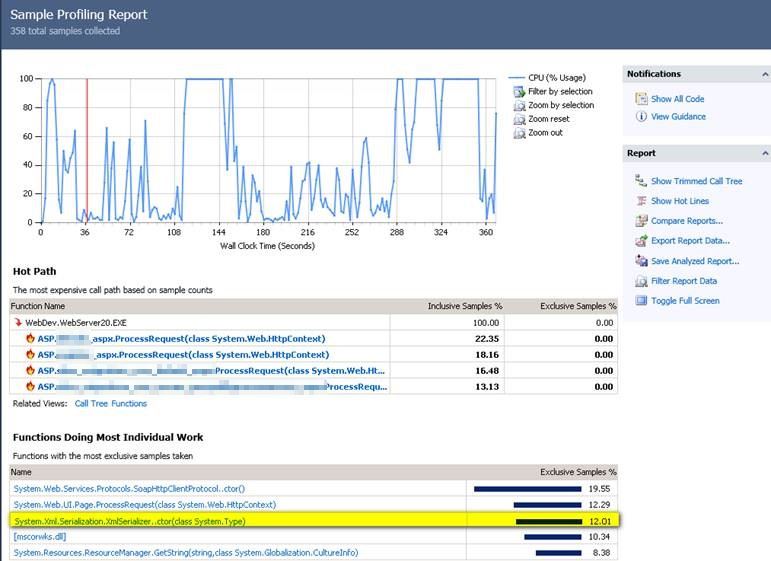Image resolution: width=771 pixels, height=561 pixels.
Task: Click the 12.29 exclusive samples bar
Action: pyautogui.click(x=547, y=505)
